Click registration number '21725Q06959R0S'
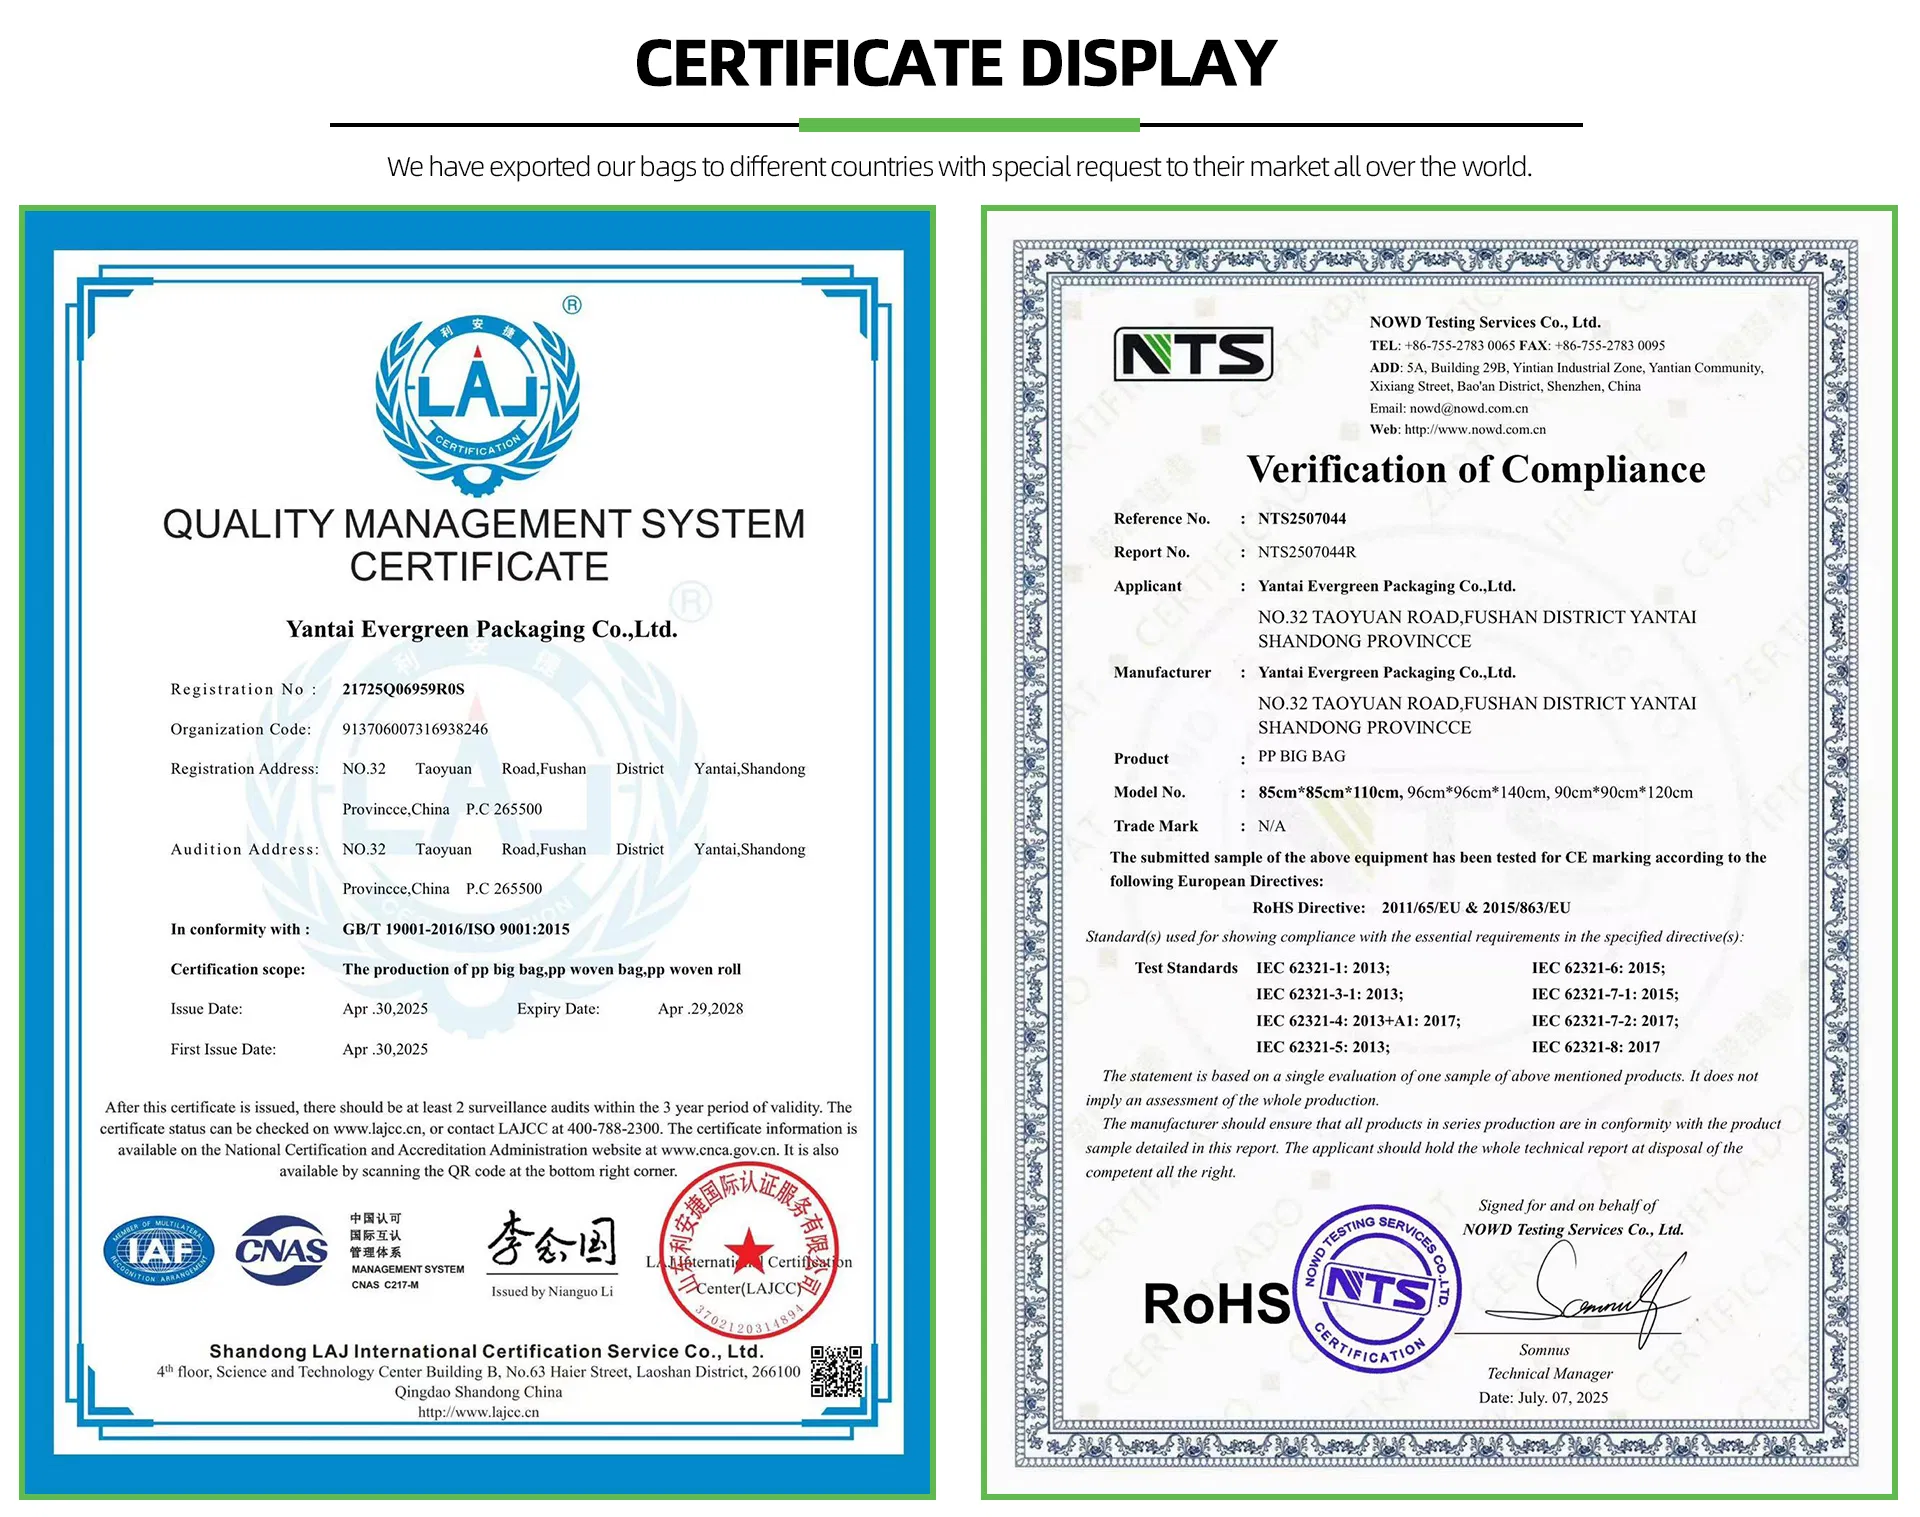 pyautogui.click(x=403, y=689)
